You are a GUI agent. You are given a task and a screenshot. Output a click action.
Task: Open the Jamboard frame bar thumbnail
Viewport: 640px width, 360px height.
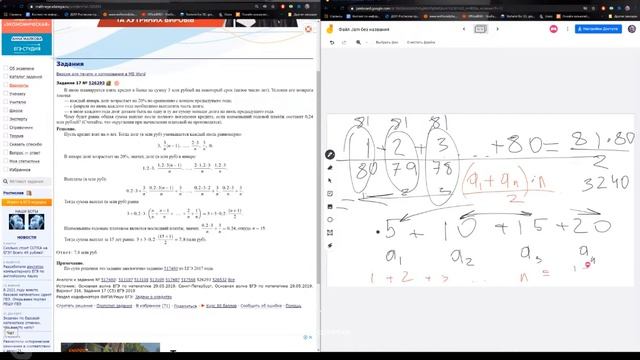(x=480, y=29)
